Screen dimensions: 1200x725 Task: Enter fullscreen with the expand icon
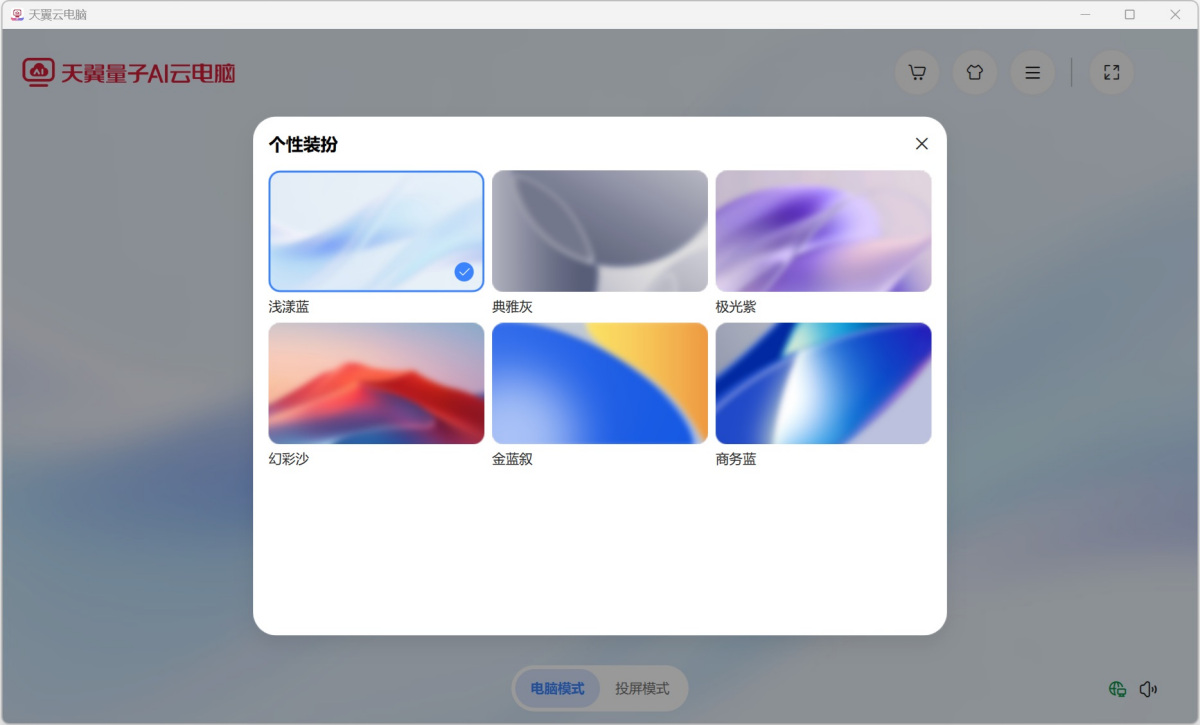tap(1110, 72)
